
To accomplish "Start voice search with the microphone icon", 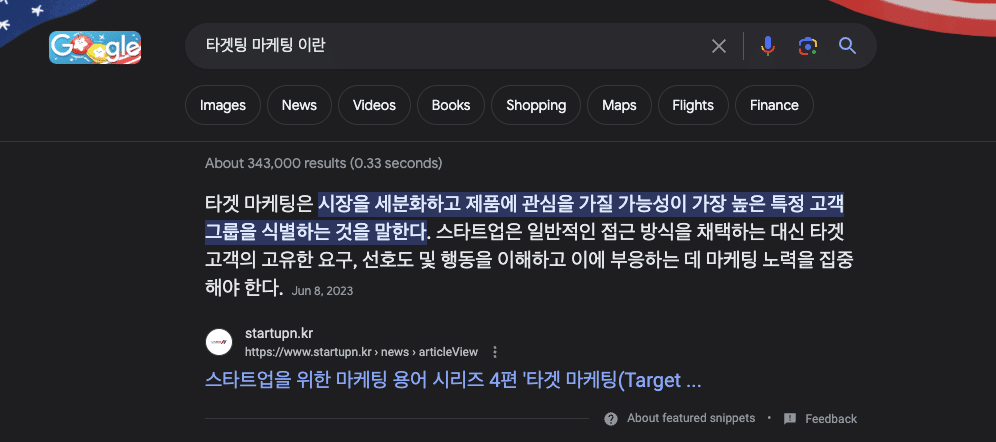I will pos(768,46).
